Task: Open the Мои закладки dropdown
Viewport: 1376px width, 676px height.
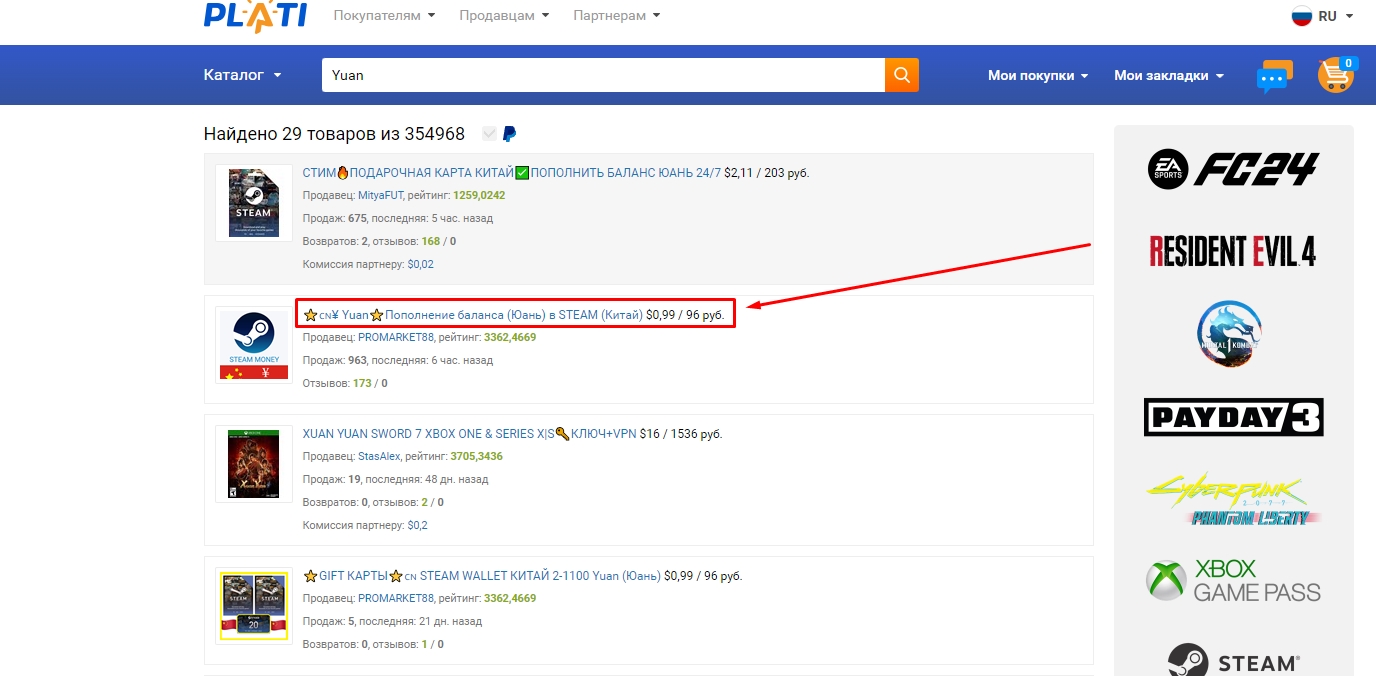Action: (x=1169, y=75)
